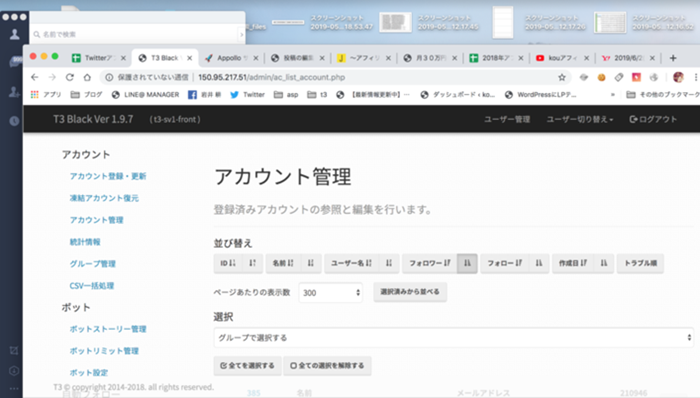
Task: Open the アプリ apps grid shortcut
Action: (46, 95)
